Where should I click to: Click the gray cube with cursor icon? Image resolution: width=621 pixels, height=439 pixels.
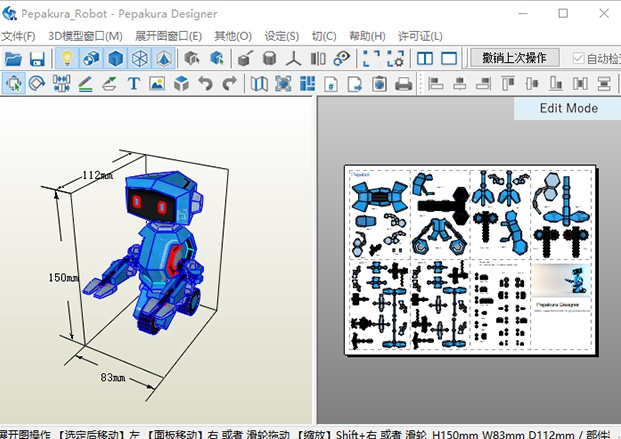[192, 59]
